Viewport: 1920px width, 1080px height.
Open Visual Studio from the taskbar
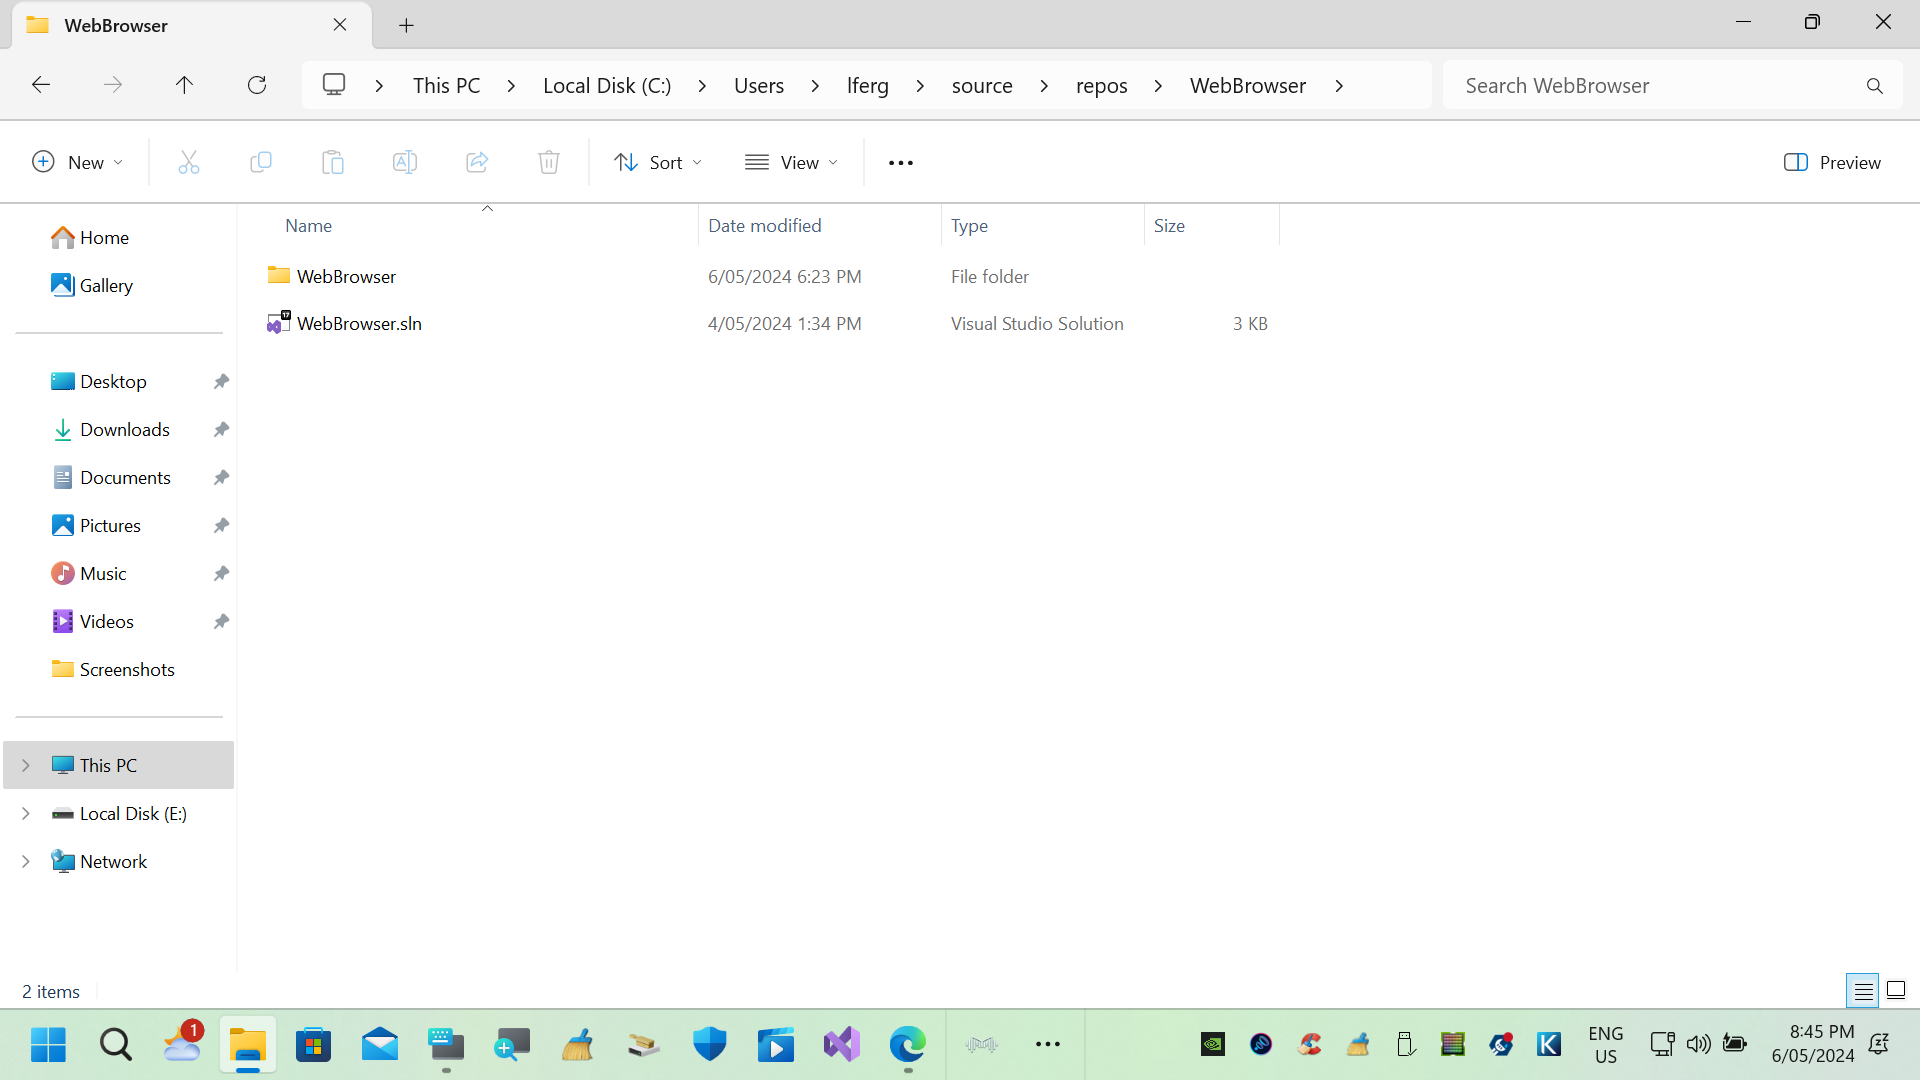click(x=841, y=1043)
